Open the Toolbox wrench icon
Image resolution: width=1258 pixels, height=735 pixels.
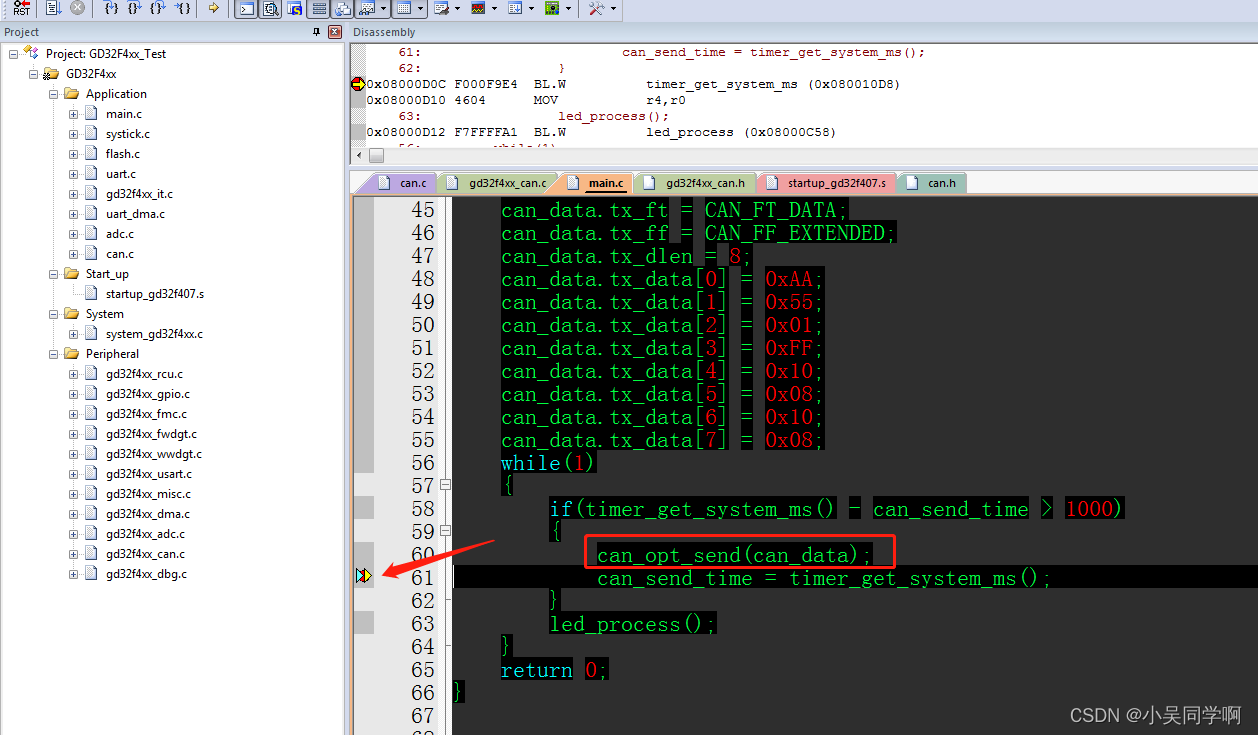(x=596, y=9)
